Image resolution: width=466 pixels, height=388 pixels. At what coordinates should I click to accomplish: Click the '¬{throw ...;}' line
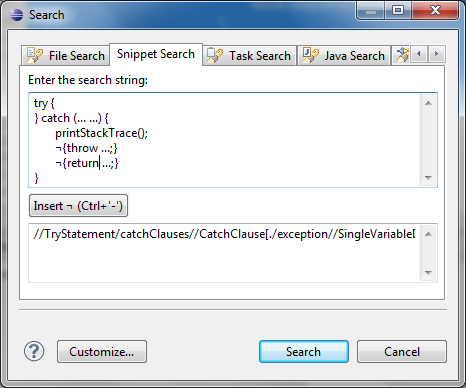pos(86,148)
